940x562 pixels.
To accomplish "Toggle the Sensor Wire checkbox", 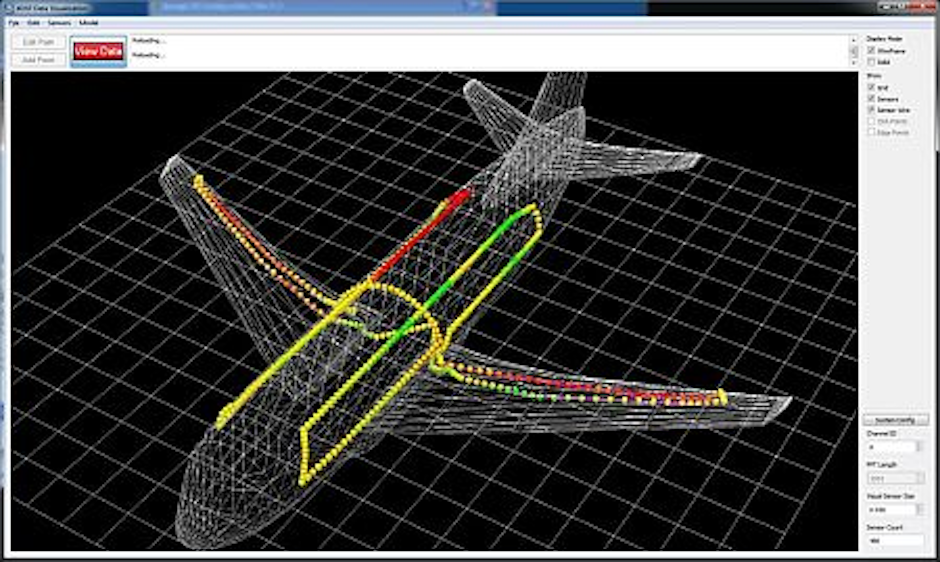I will coord(871,110).
